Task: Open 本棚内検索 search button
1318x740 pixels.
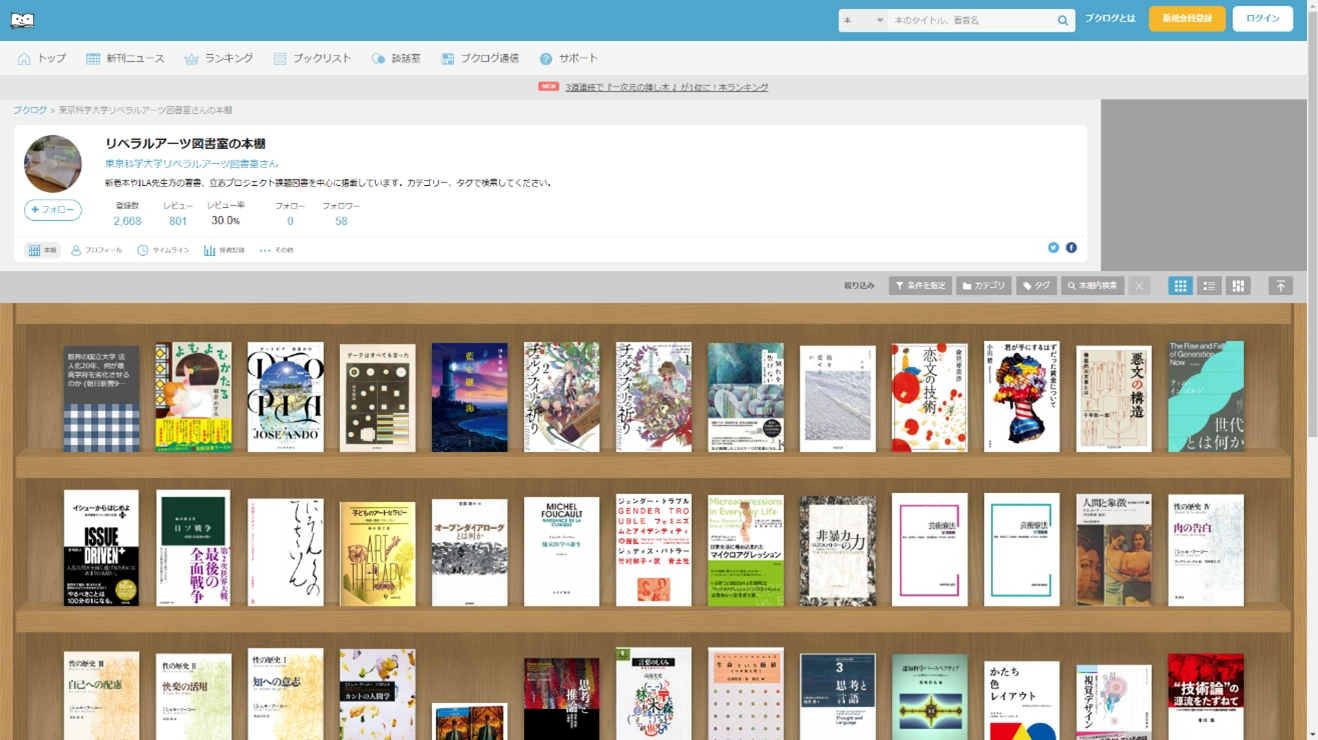Action: tap(1093, 286)
